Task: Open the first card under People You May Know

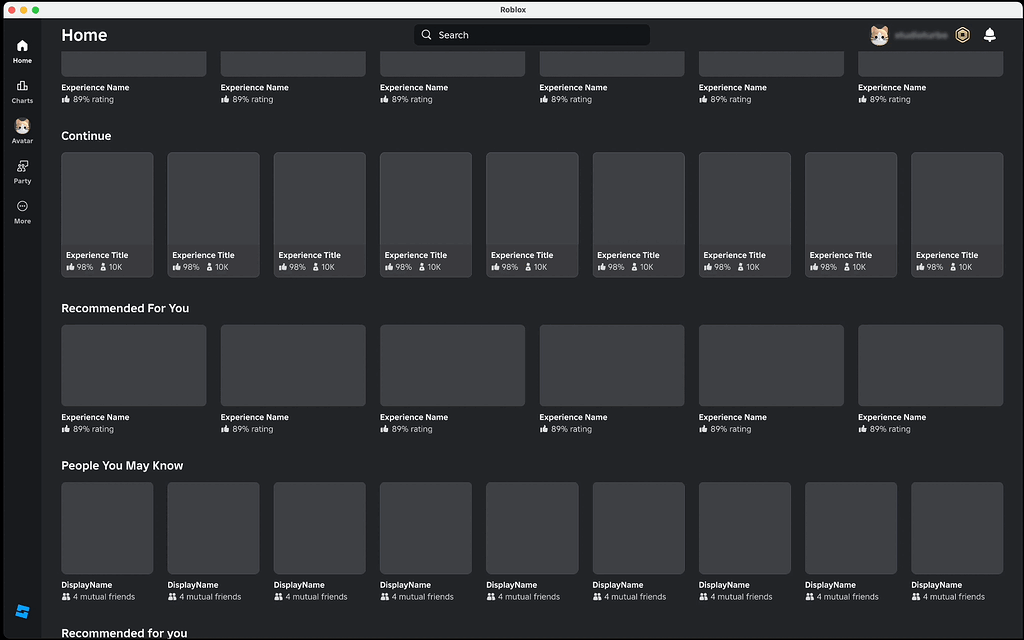Action: tap(107, 528)
